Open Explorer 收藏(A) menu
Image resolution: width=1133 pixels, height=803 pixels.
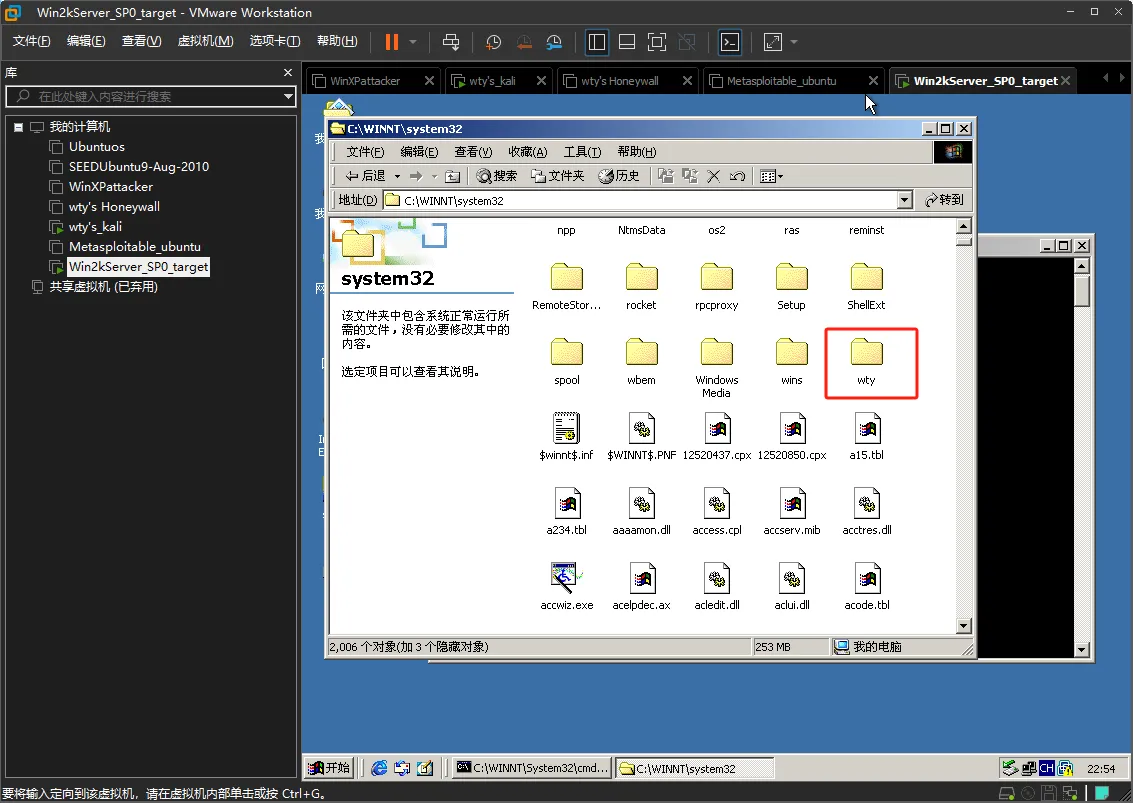click(x=527, y=152)
